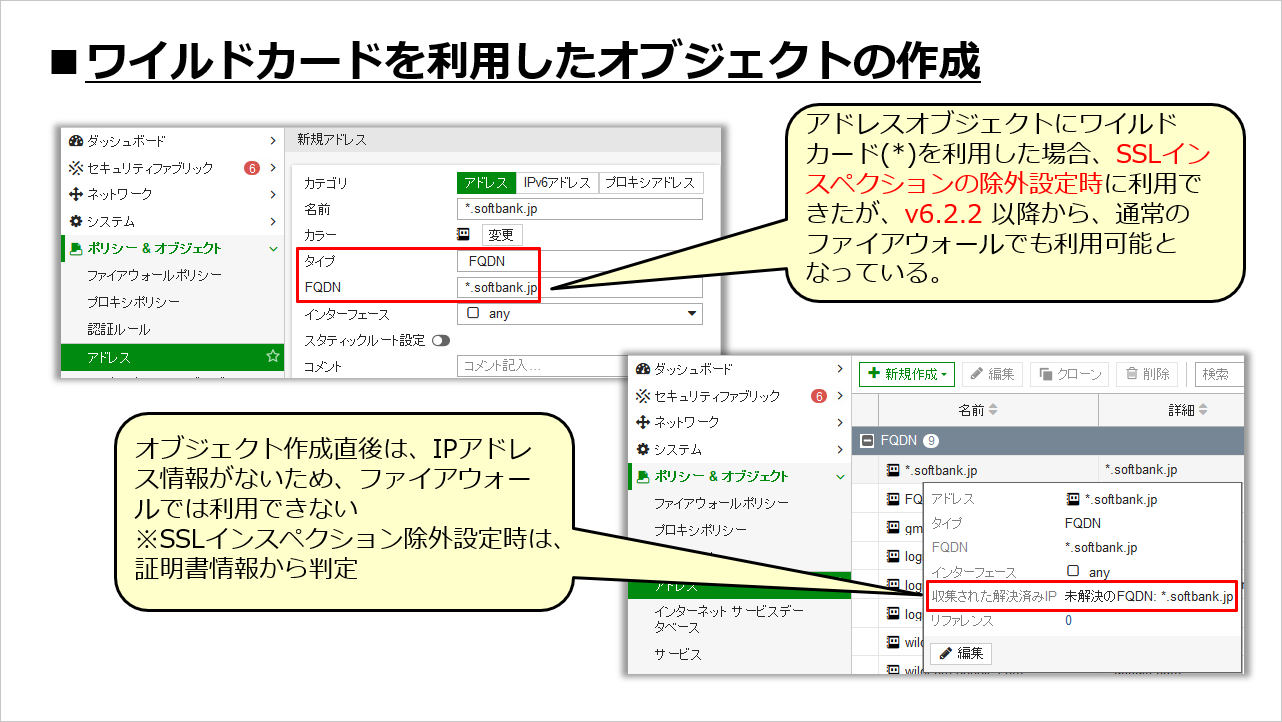Image resolution: width=1282 pixels, height=722 pixels.
Task: Collapse ポリシー & オブジェクト chevron in address list sidebar
Action: (840, 476)
